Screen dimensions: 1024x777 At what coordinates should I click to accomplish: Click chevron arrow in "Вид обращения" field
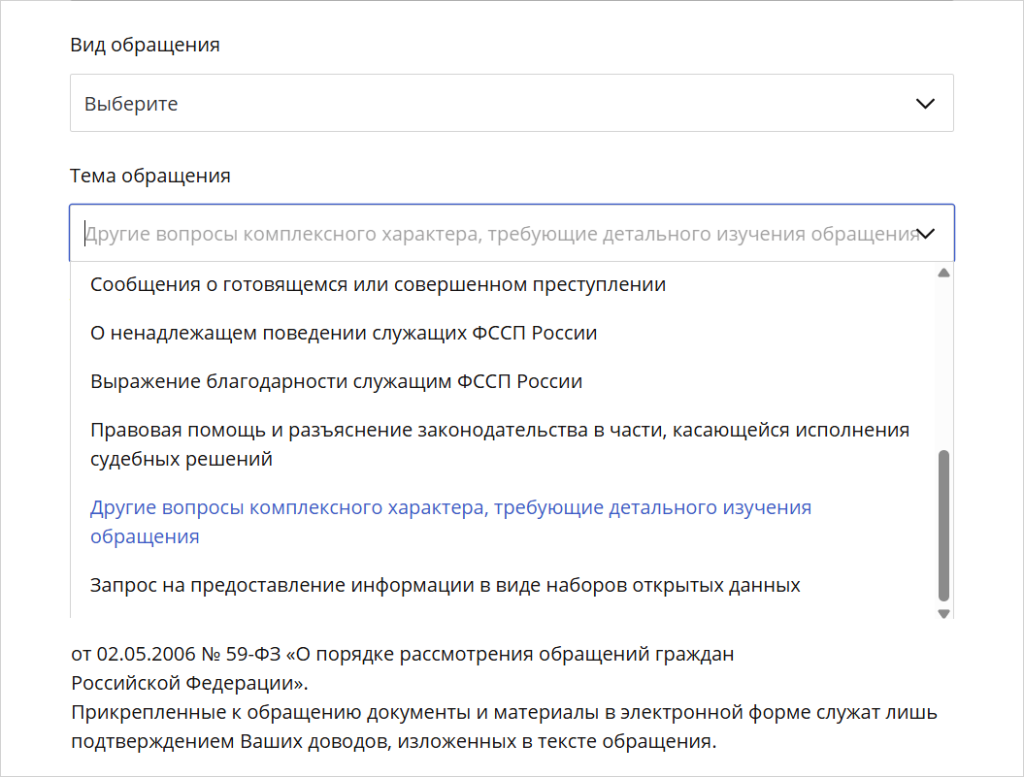click(x=925, y=103)
